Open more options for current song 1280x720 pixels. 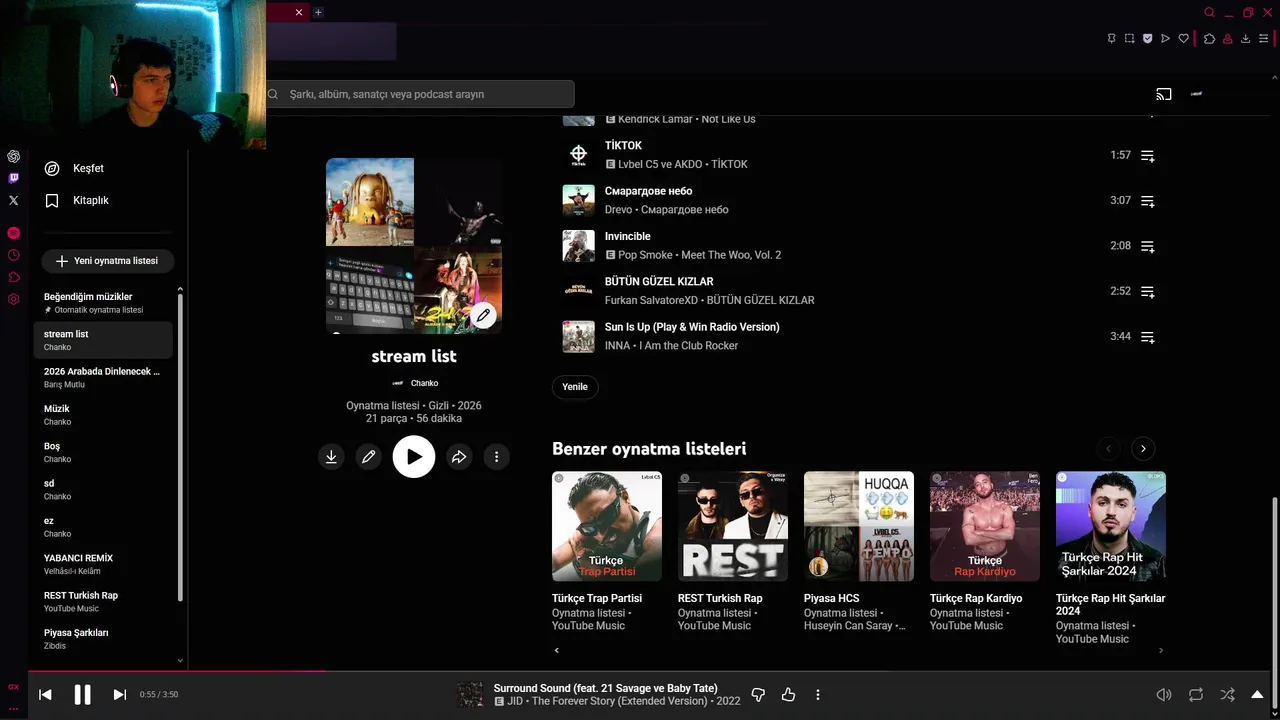tap(818, 695)
